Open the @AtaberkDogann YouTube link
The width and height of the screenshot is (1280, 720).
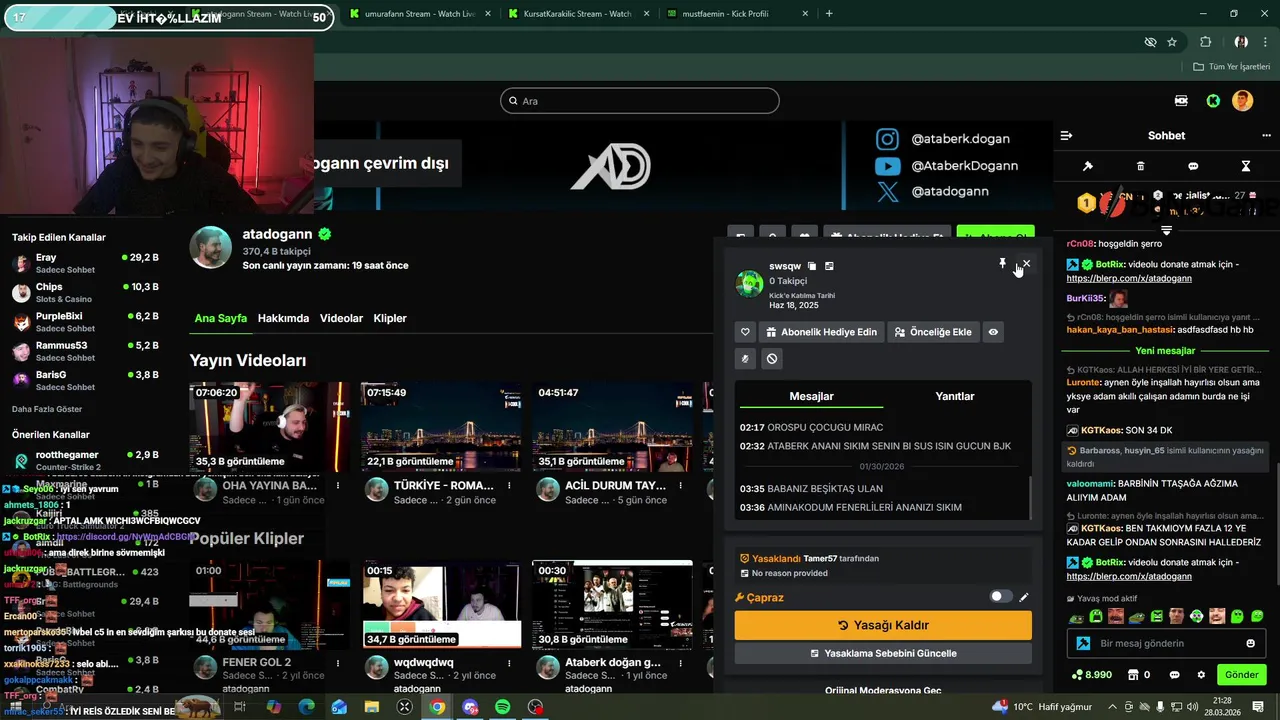[948, 165]
